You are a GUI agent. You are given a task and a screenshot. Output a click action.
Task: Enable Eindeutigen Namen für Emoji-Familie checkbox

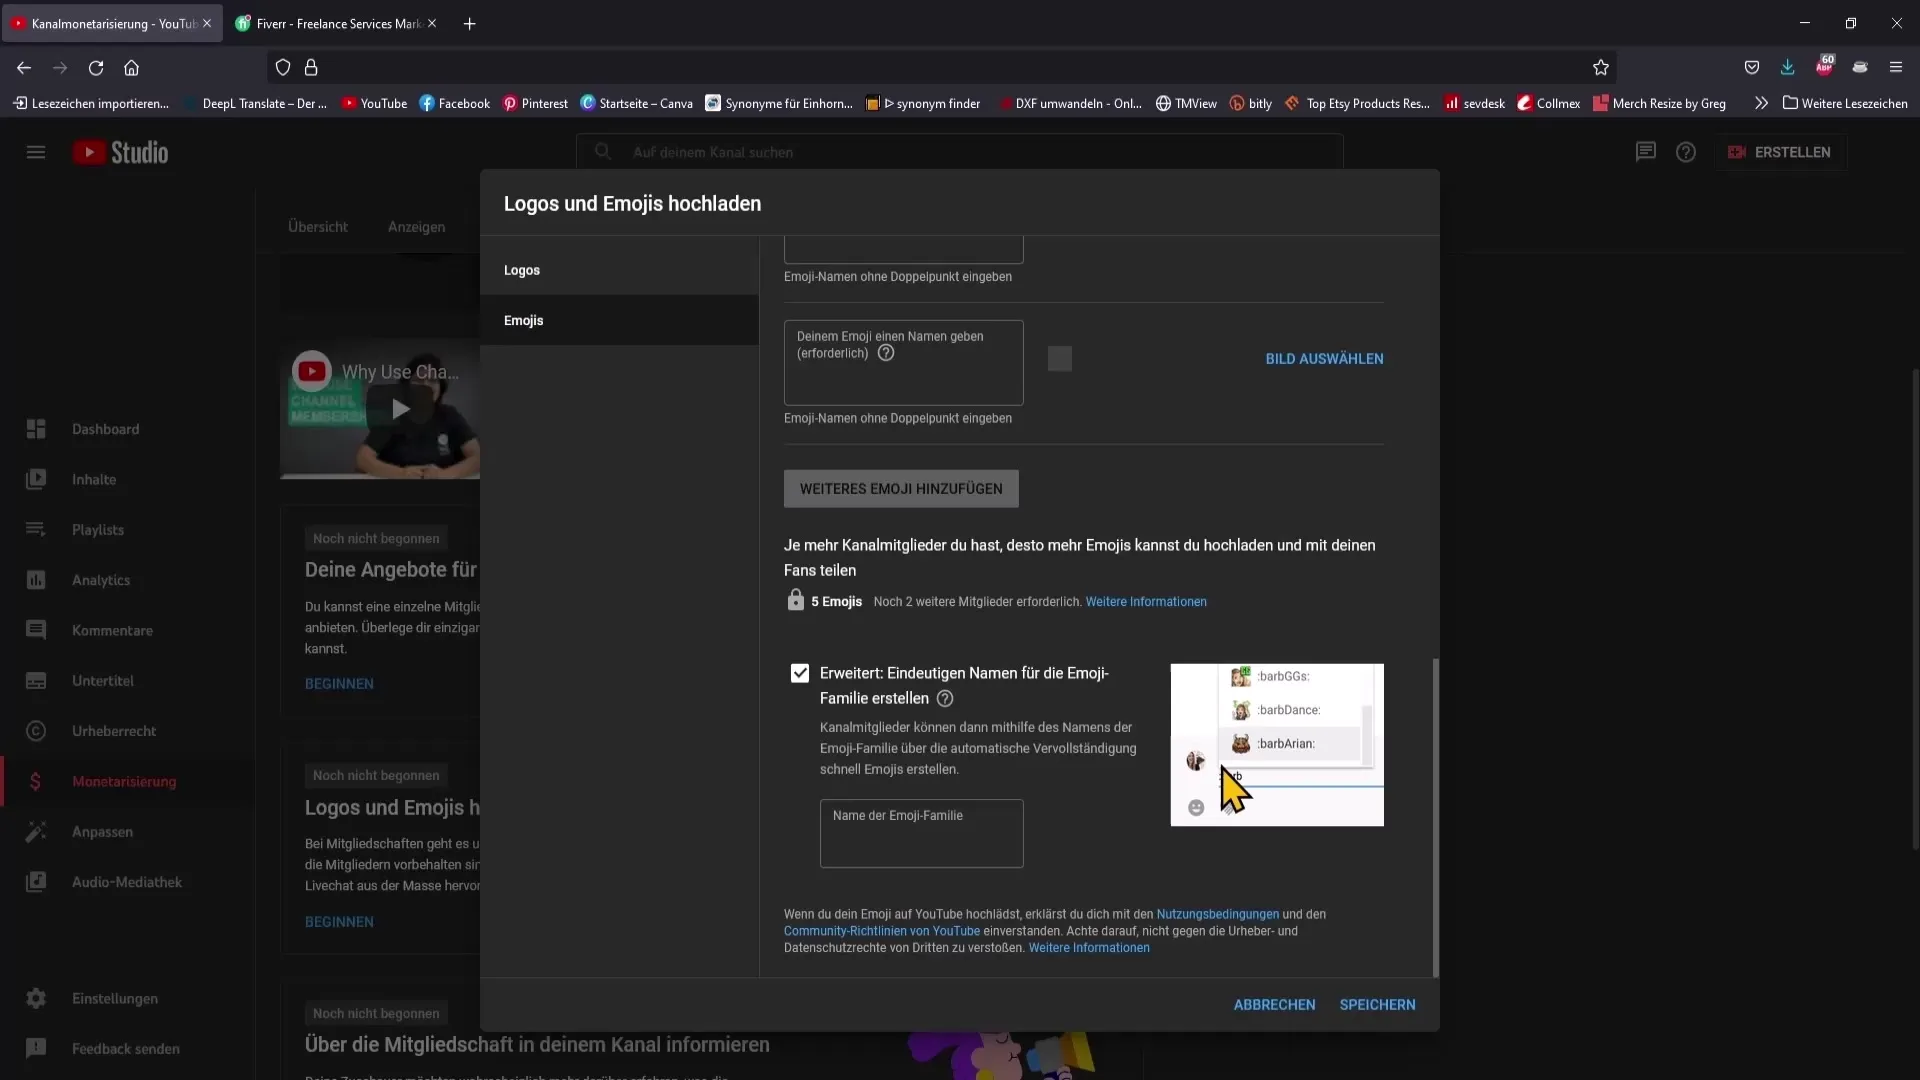800,674
